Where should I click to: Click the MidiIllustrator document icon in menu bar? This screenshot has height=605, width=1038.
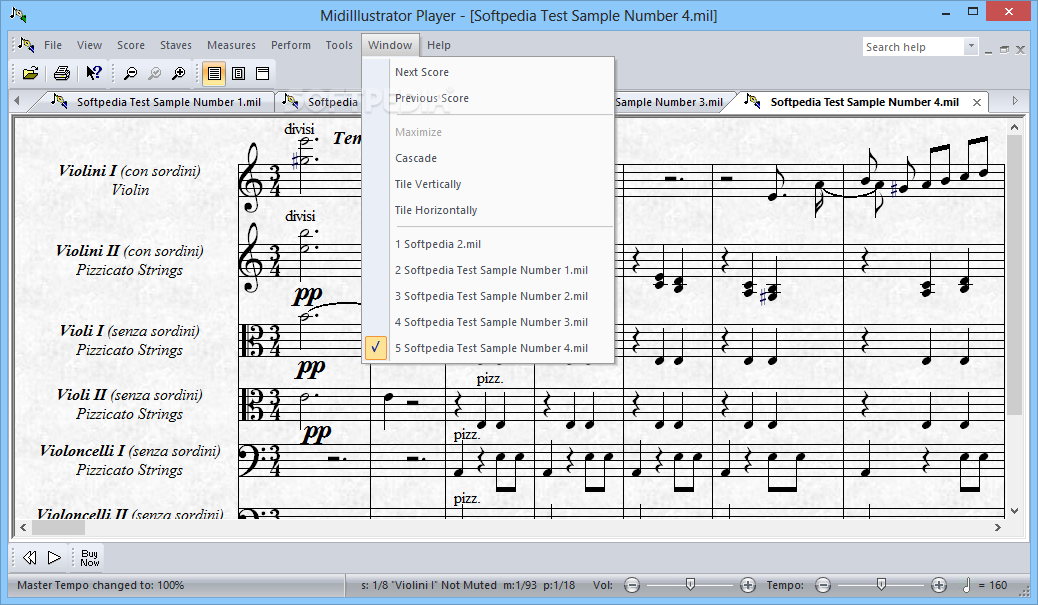coord(26,45)
